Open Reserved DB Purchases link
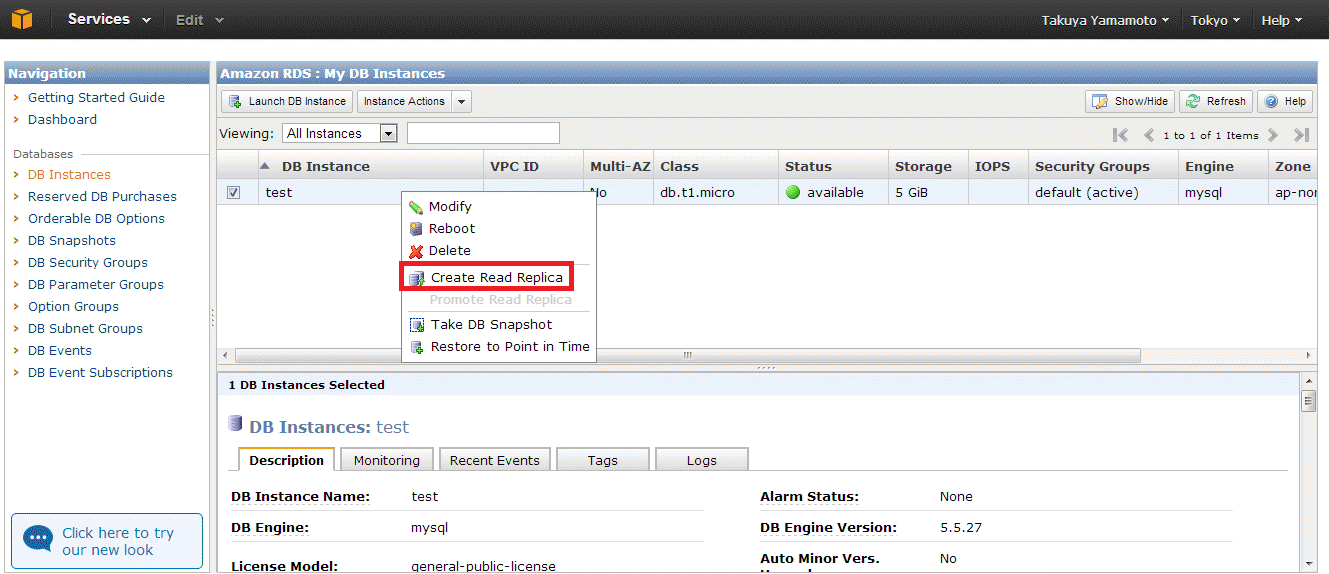 [102, 197]
